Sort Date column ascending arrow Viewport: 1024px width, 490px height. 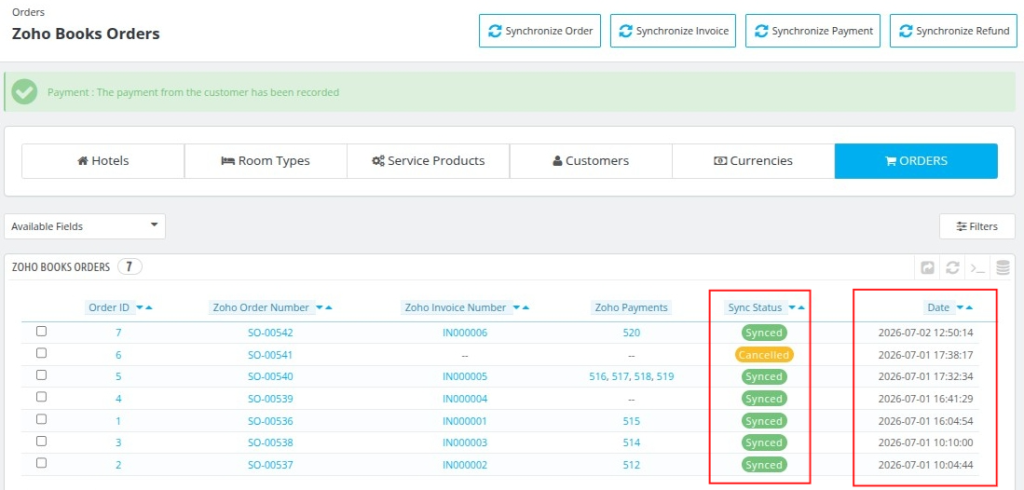point(969,307)
